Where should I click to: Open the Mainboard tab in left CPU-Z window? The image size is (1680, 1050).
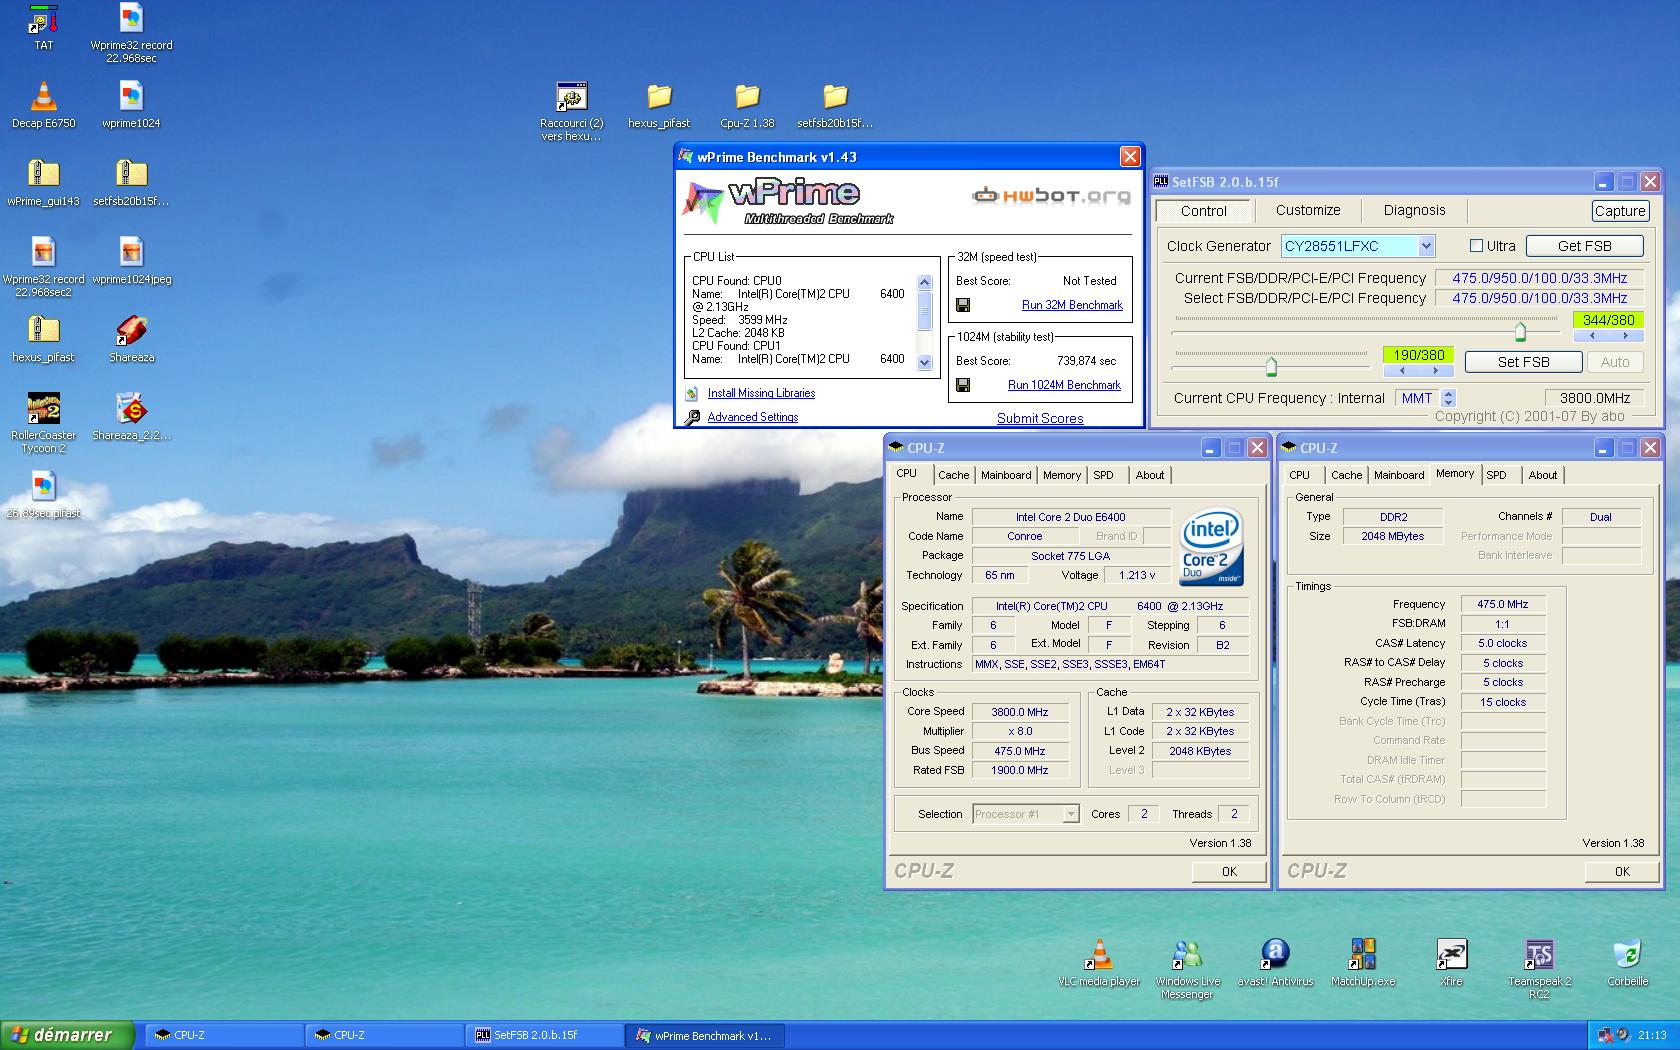pyautogui.click(x=1005, y=475)
